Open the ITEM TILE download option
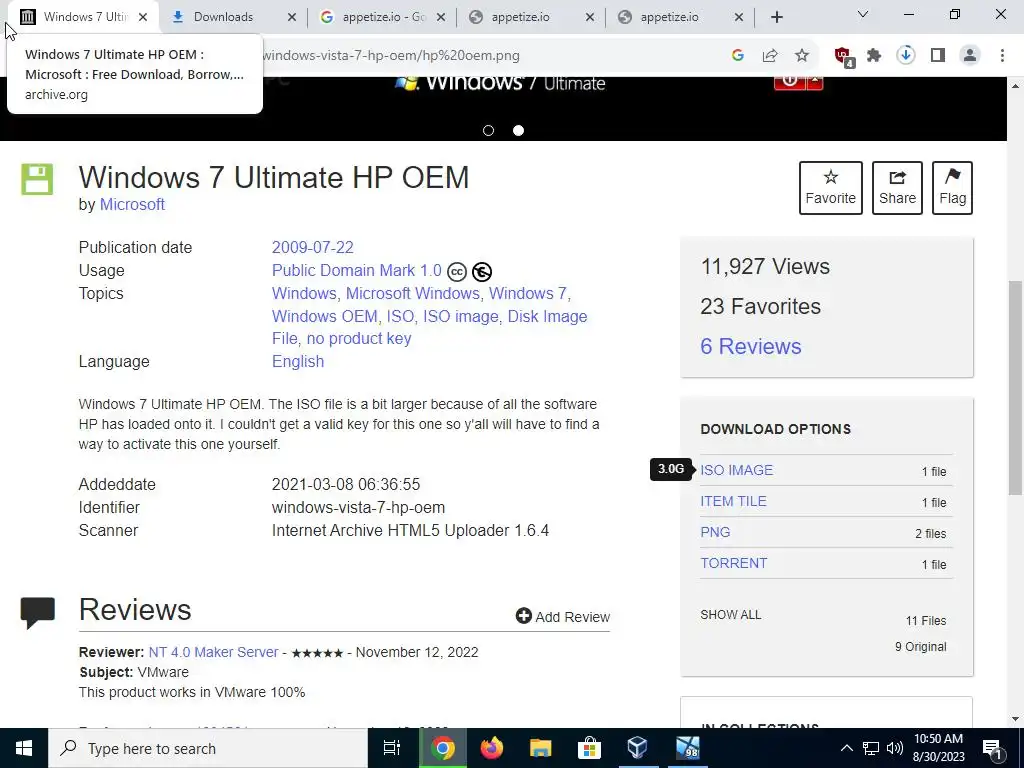 (x=733, y=501)
